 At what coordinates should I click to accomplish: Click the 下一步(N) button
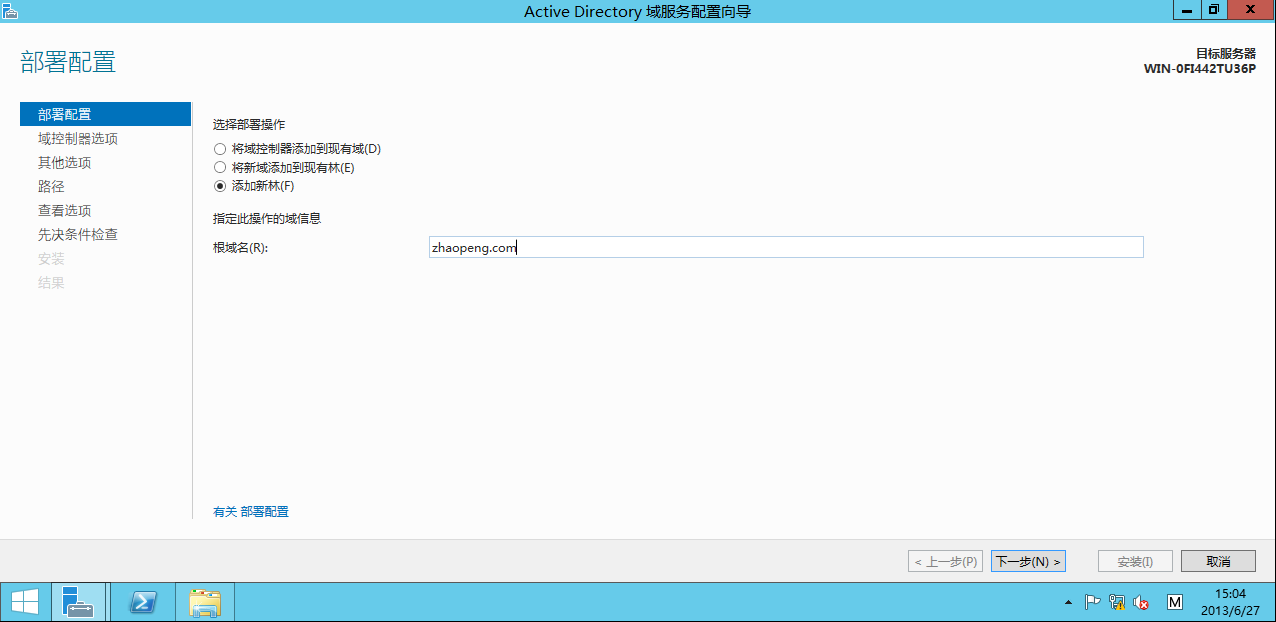tap(1028, 561)
